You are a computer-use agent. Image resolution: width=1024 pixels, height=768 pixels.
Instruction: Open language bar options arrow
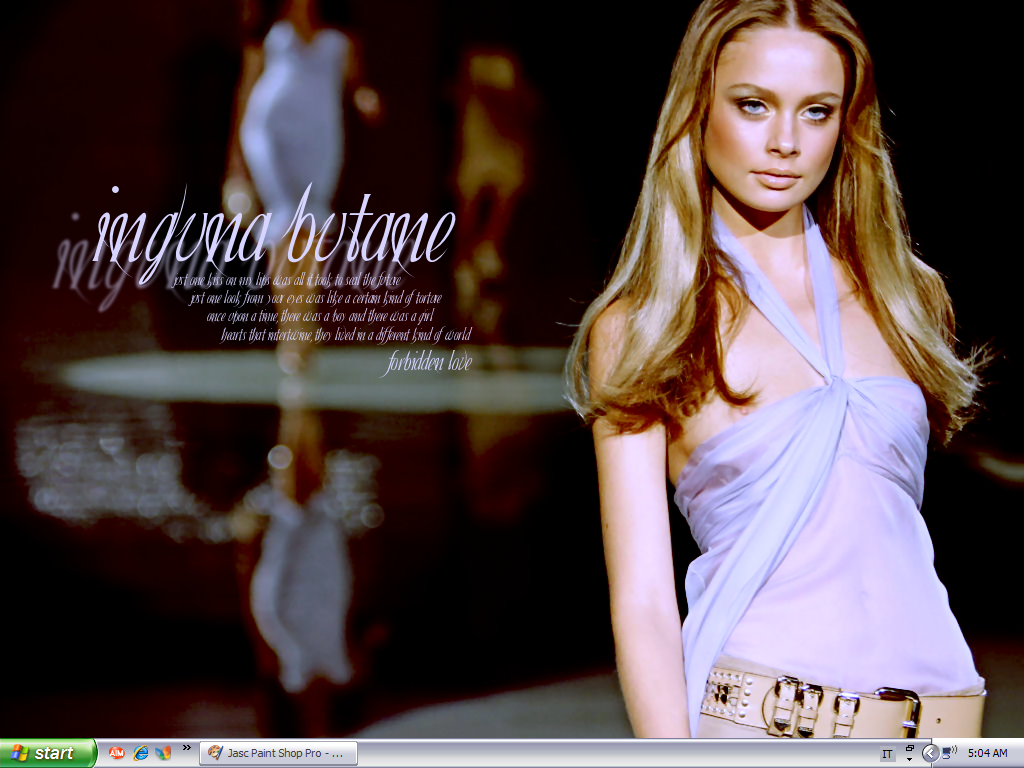click(910, 759)
